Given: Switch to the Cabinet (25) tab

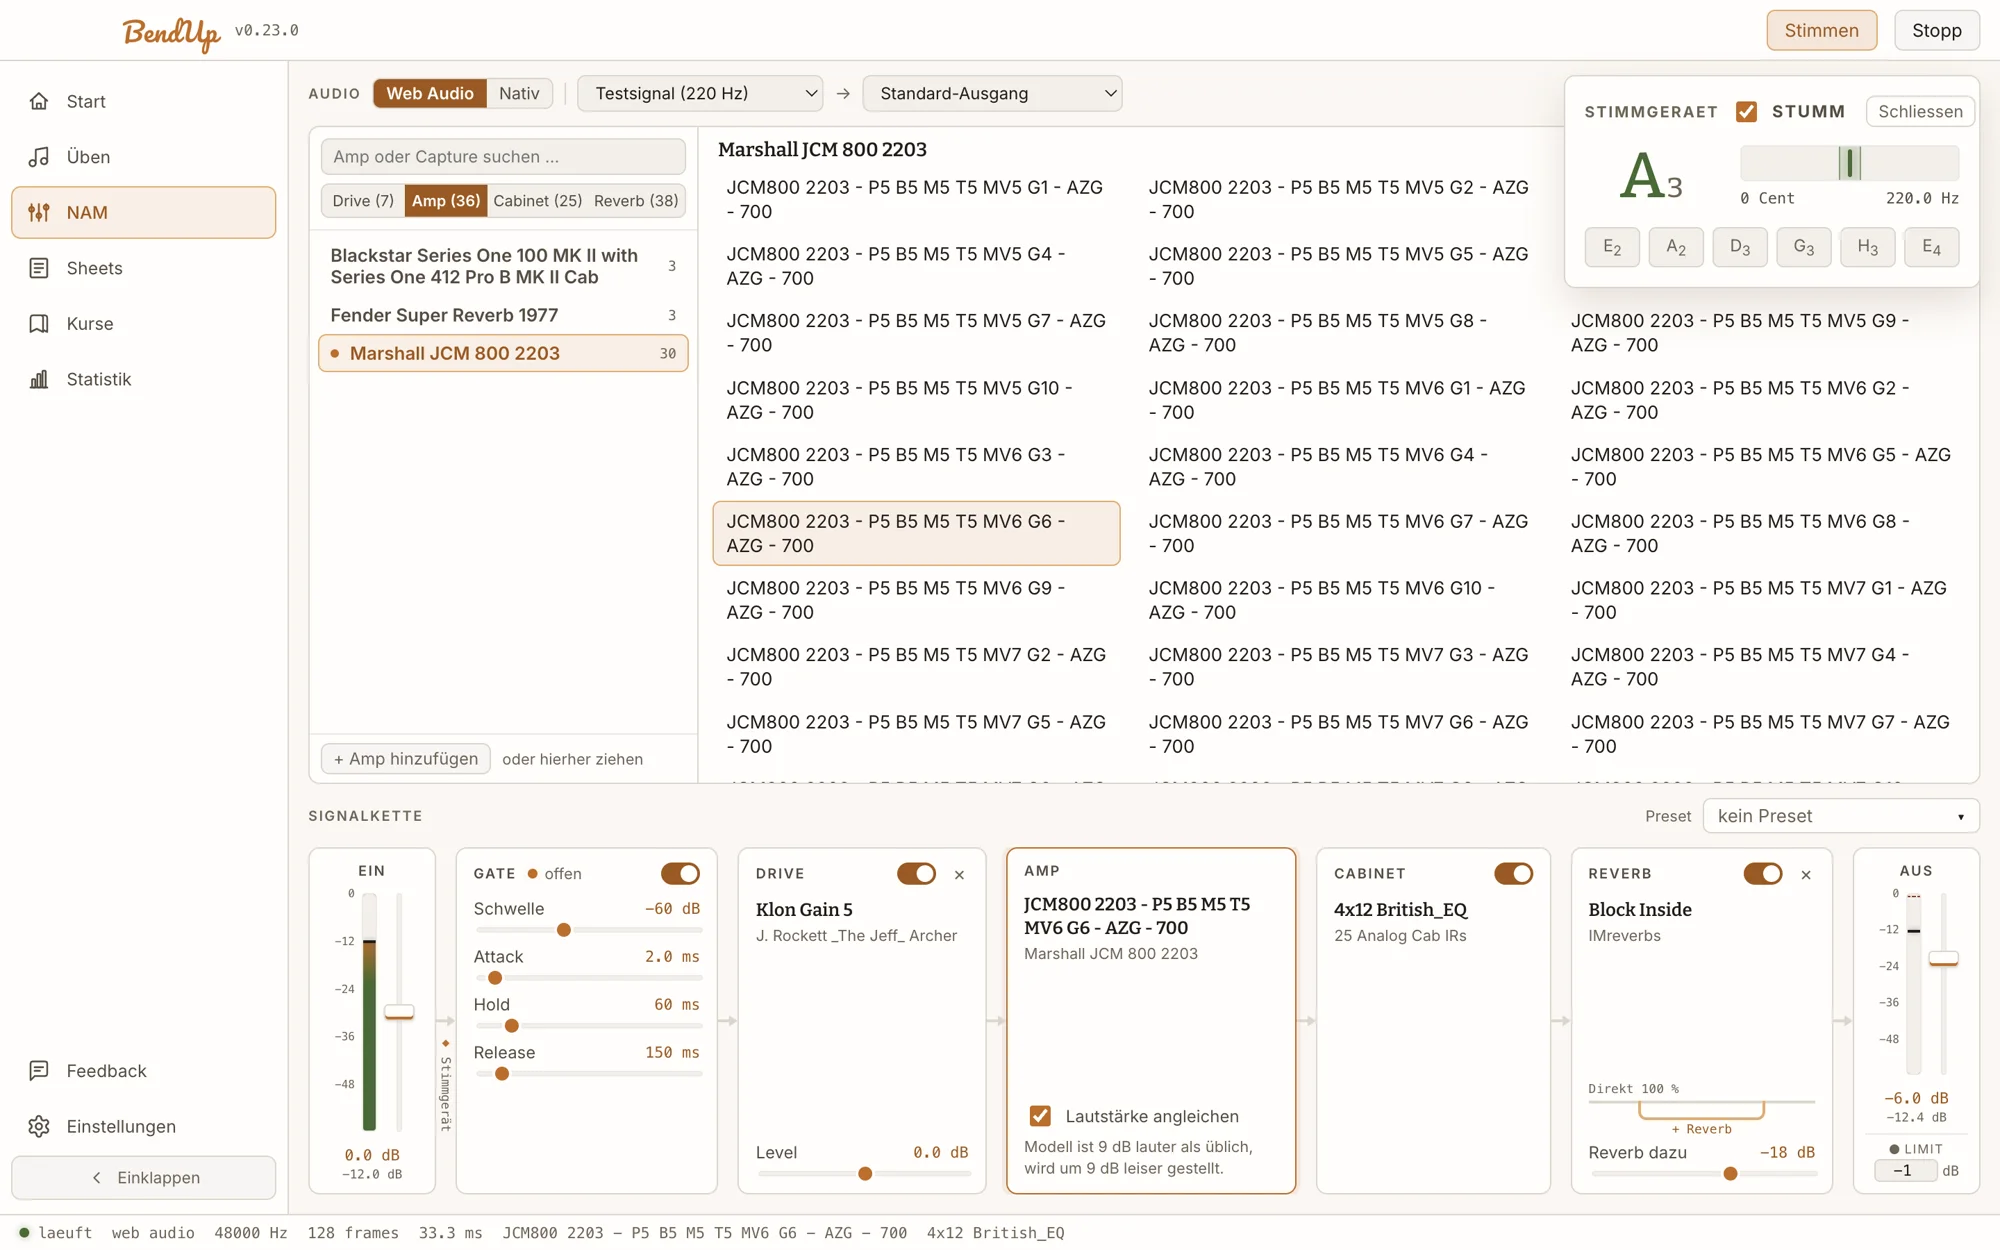Looking at the screenshot, I should pos(537,201).
